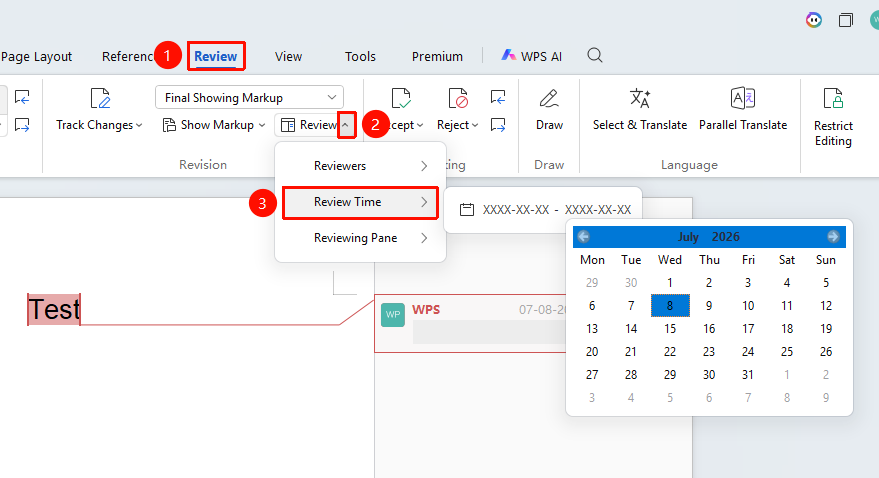Open the Premium tab
The height and width of the screenshot is (478, 879).
[x=437, y=57]
